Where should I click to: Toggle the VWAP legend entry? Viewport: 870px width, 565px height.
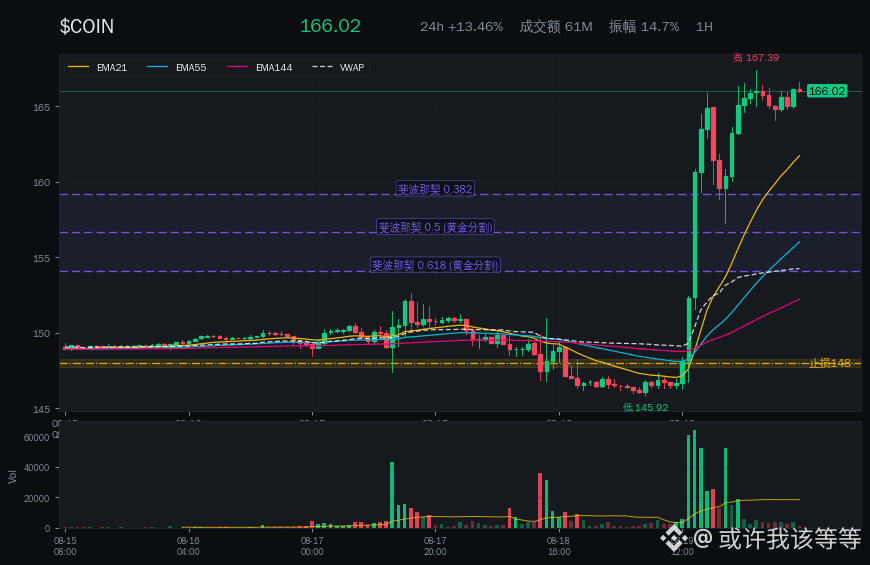click(338, 67)
